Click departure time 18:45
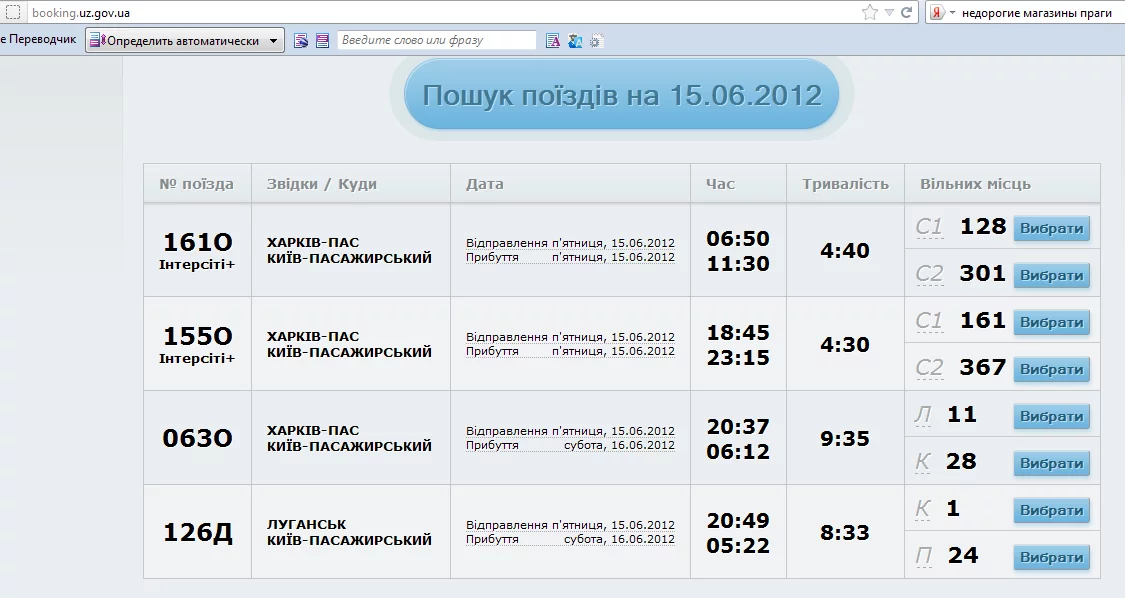The height and width of the screenshot is (598, 1125). pyautogui.click(x=738, y=332)
